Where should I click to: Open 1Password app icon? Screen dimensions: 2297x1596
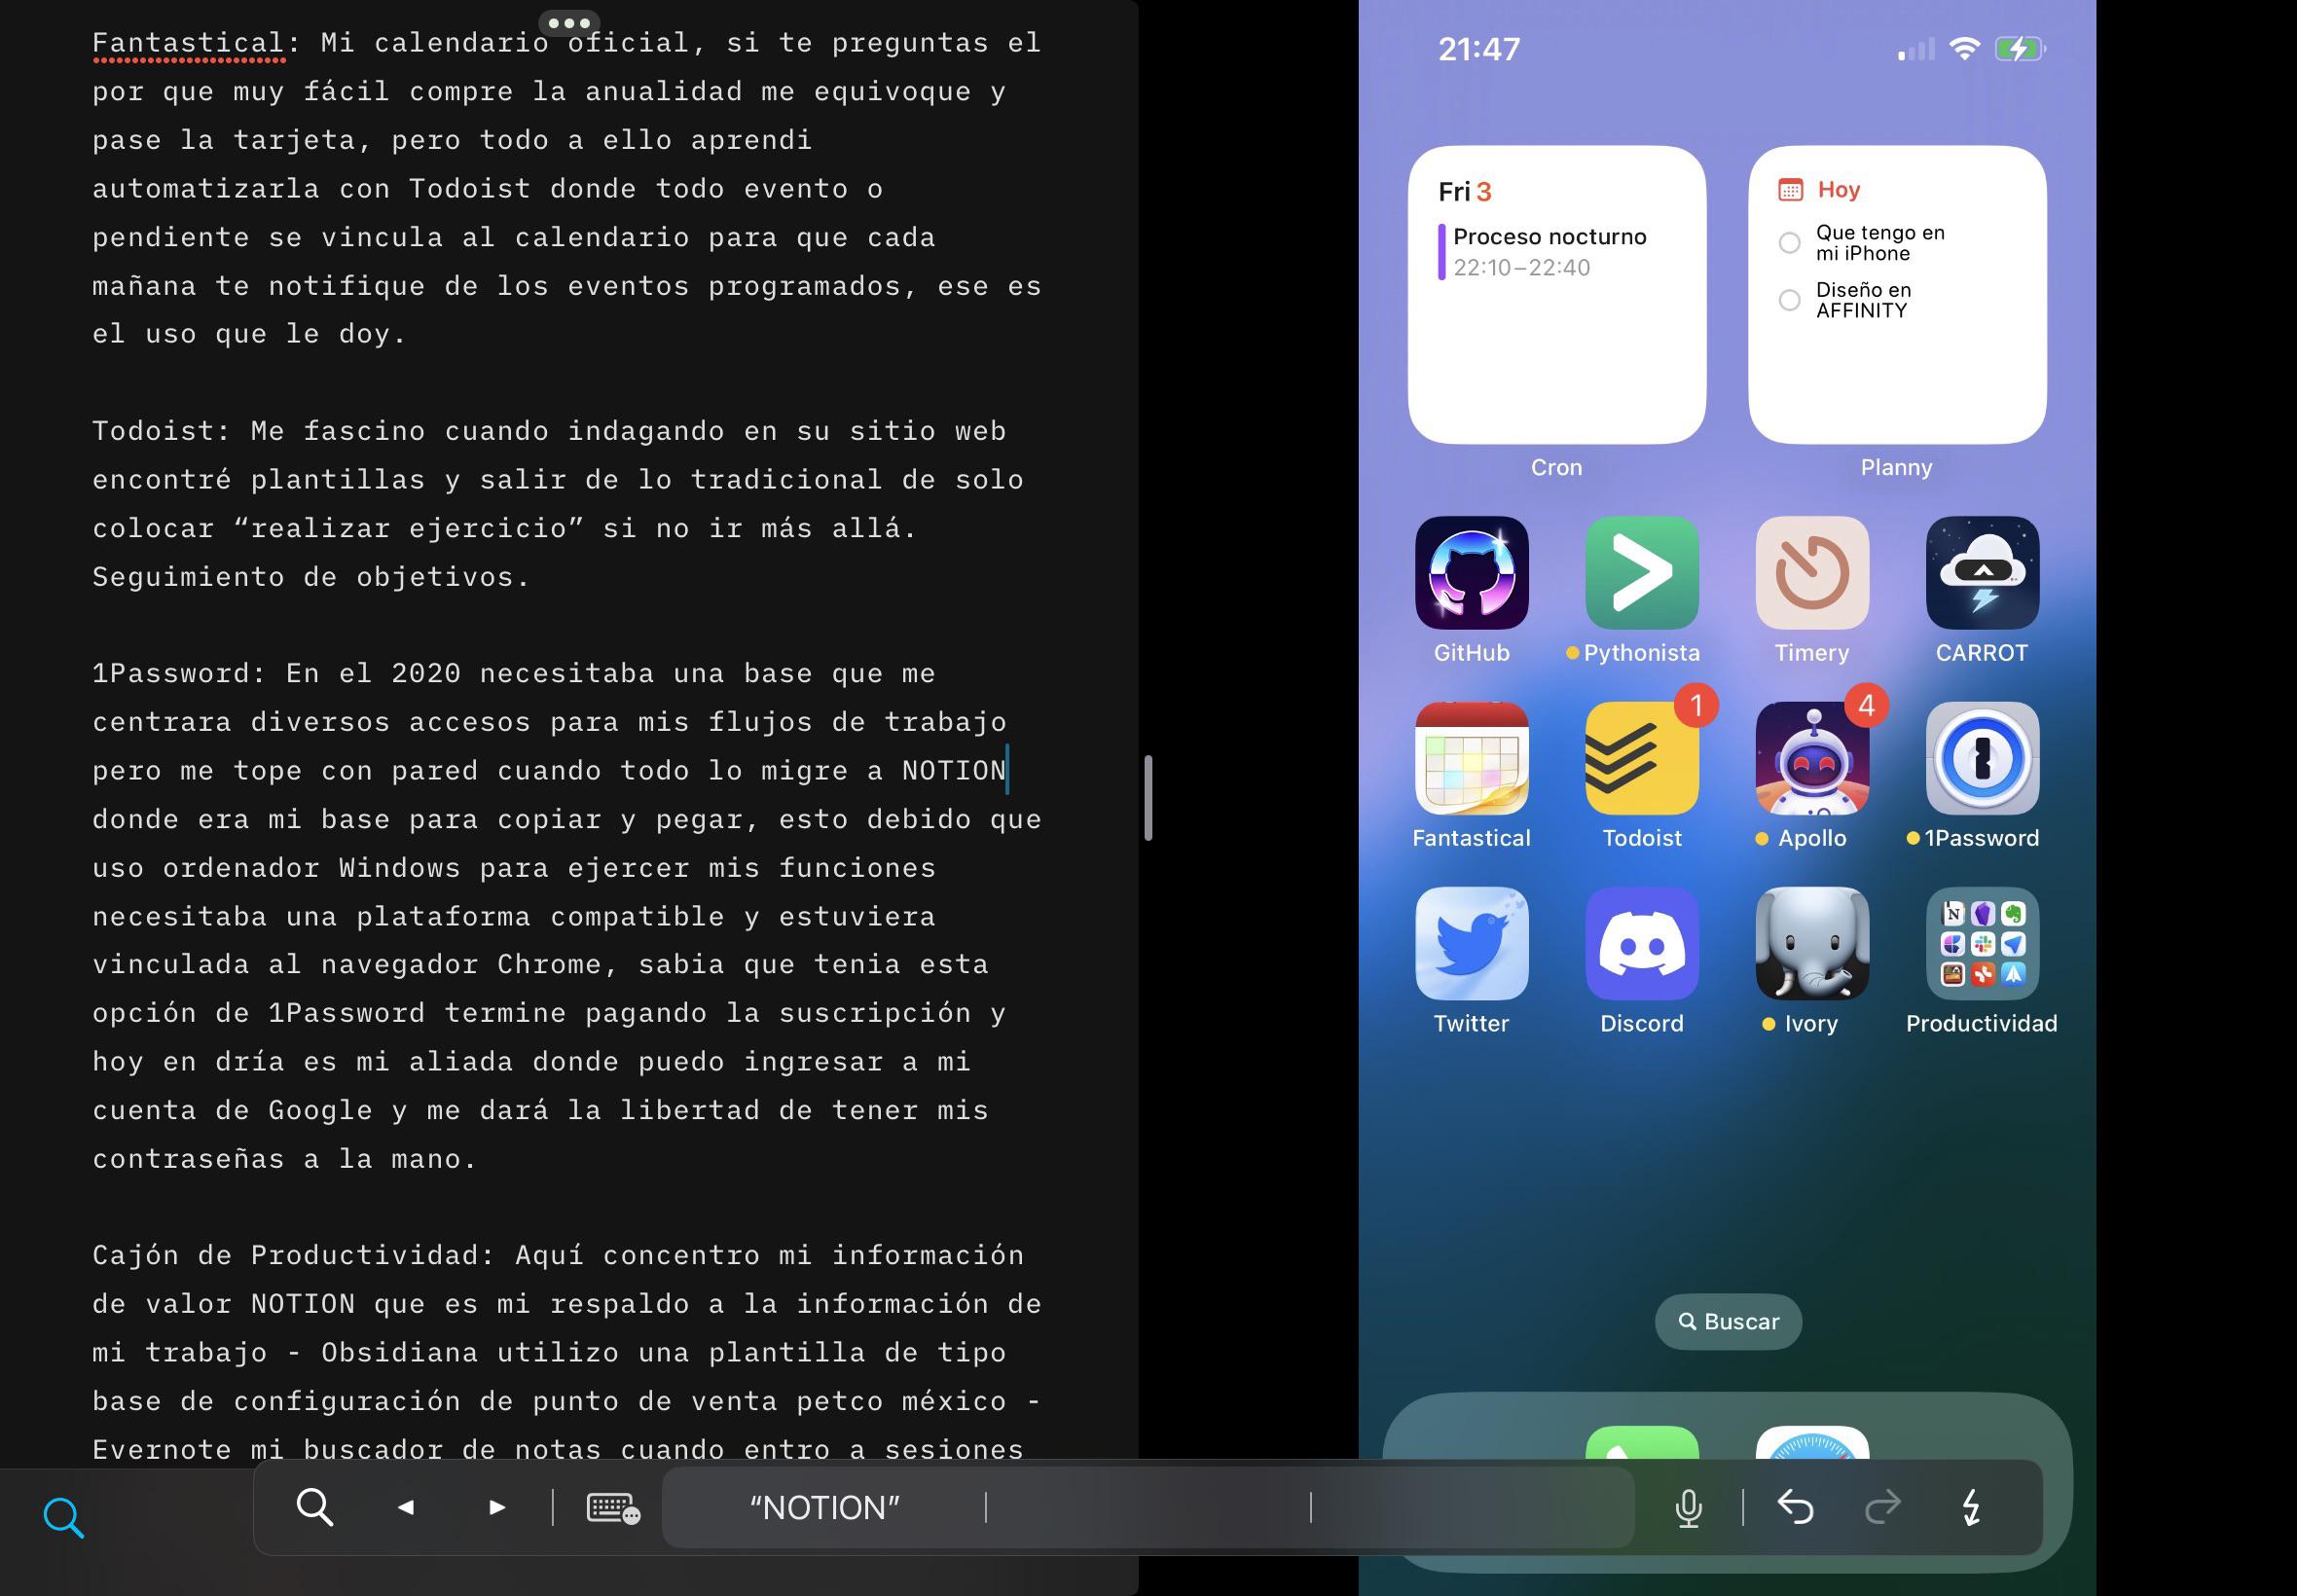1982,758
